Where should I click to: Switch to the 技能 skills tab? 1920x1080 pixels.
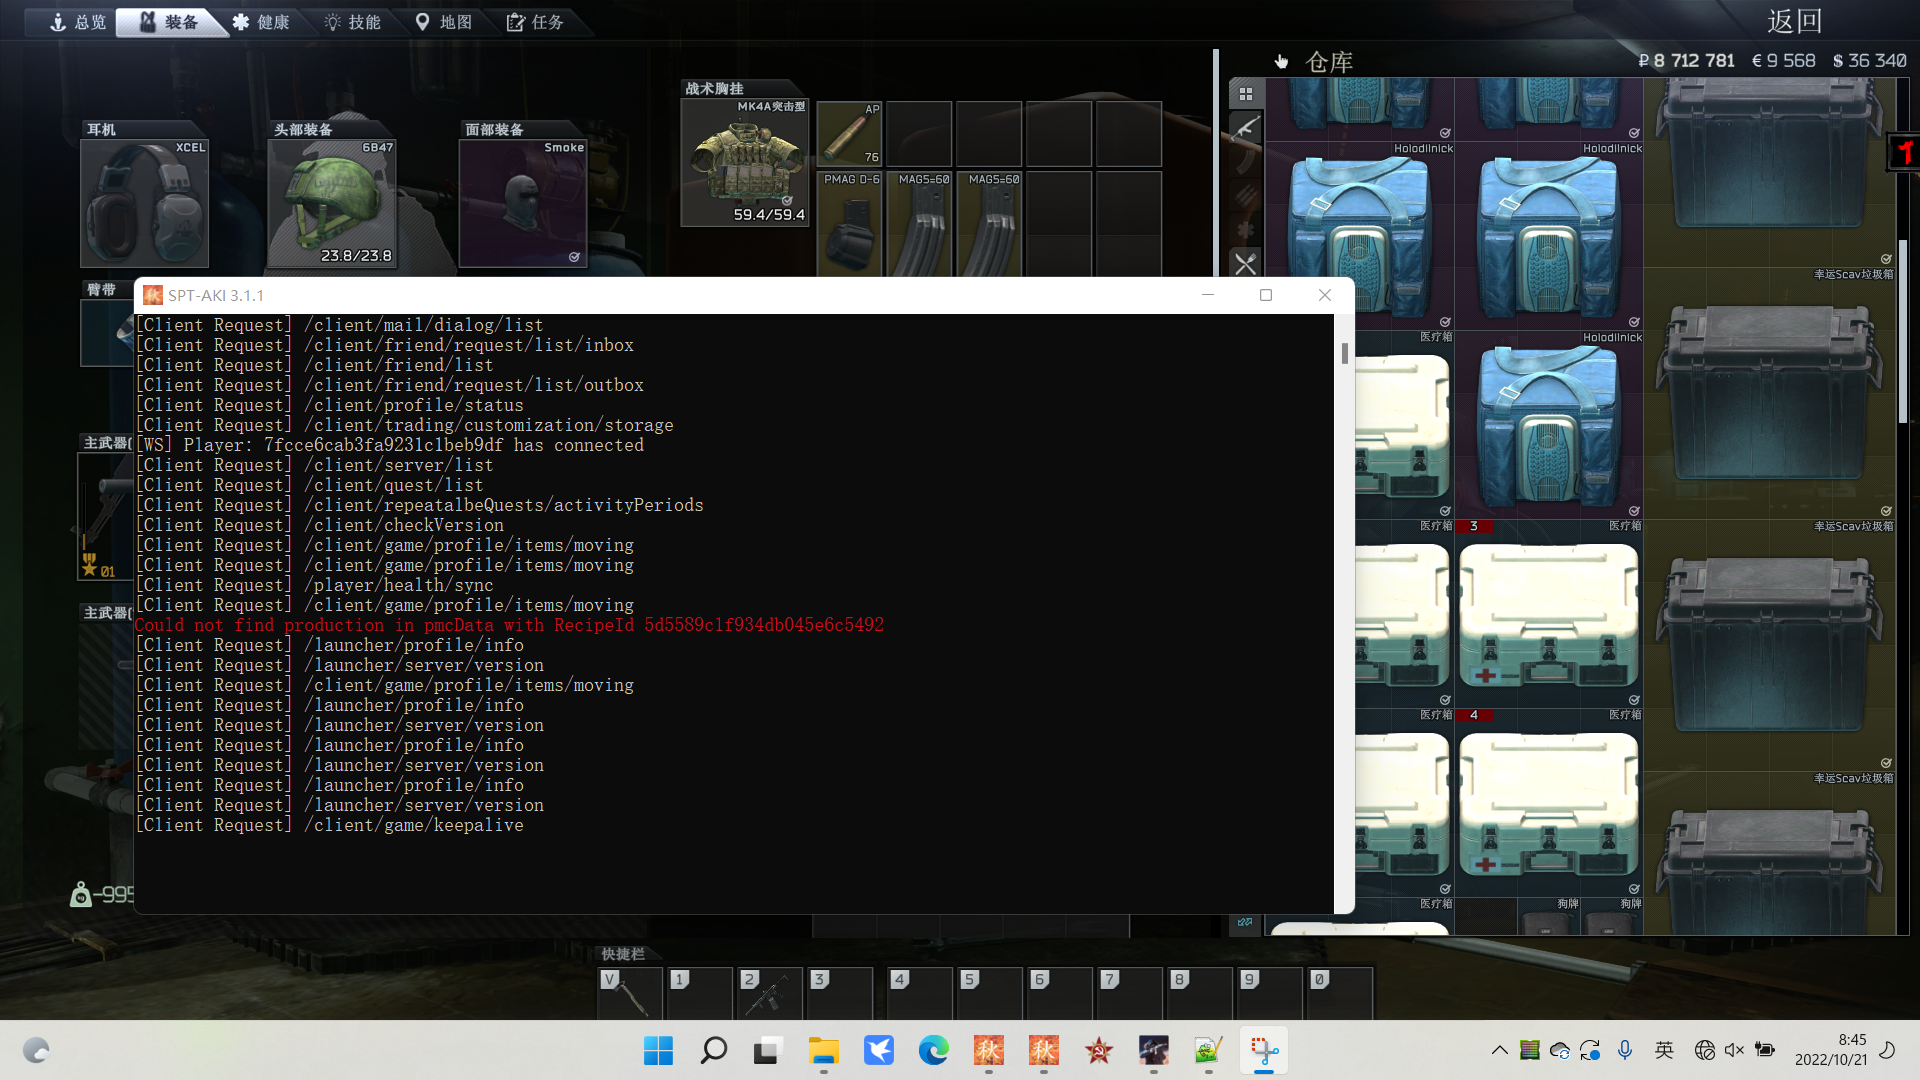click(352, 22)
